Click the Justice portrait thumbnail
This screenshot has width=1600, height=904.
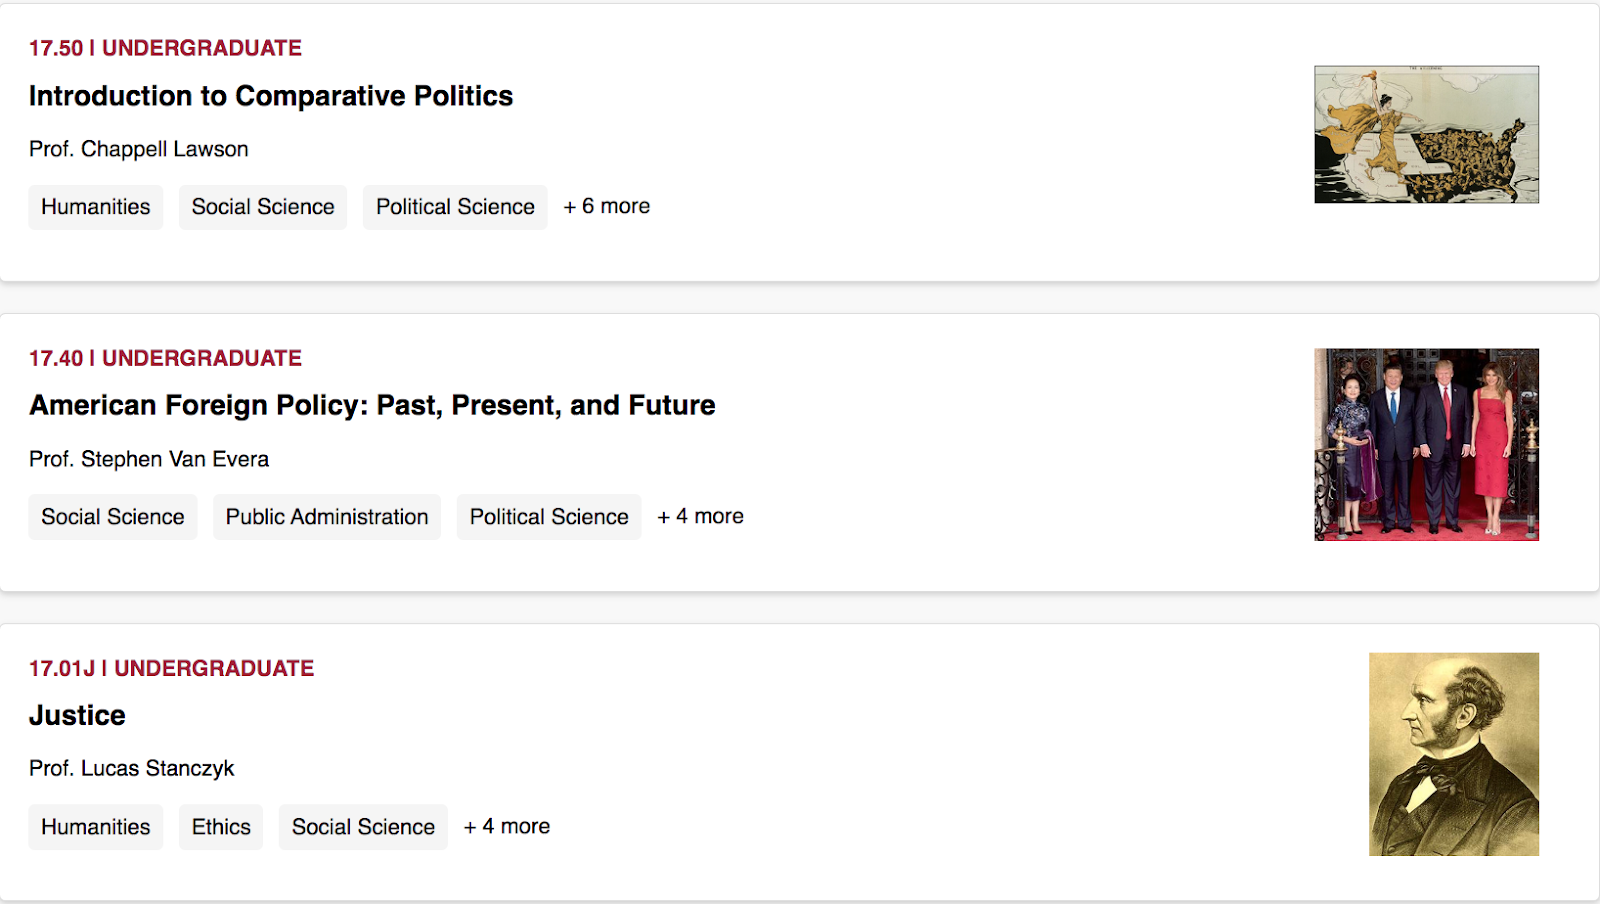(x=1454, y=754)
